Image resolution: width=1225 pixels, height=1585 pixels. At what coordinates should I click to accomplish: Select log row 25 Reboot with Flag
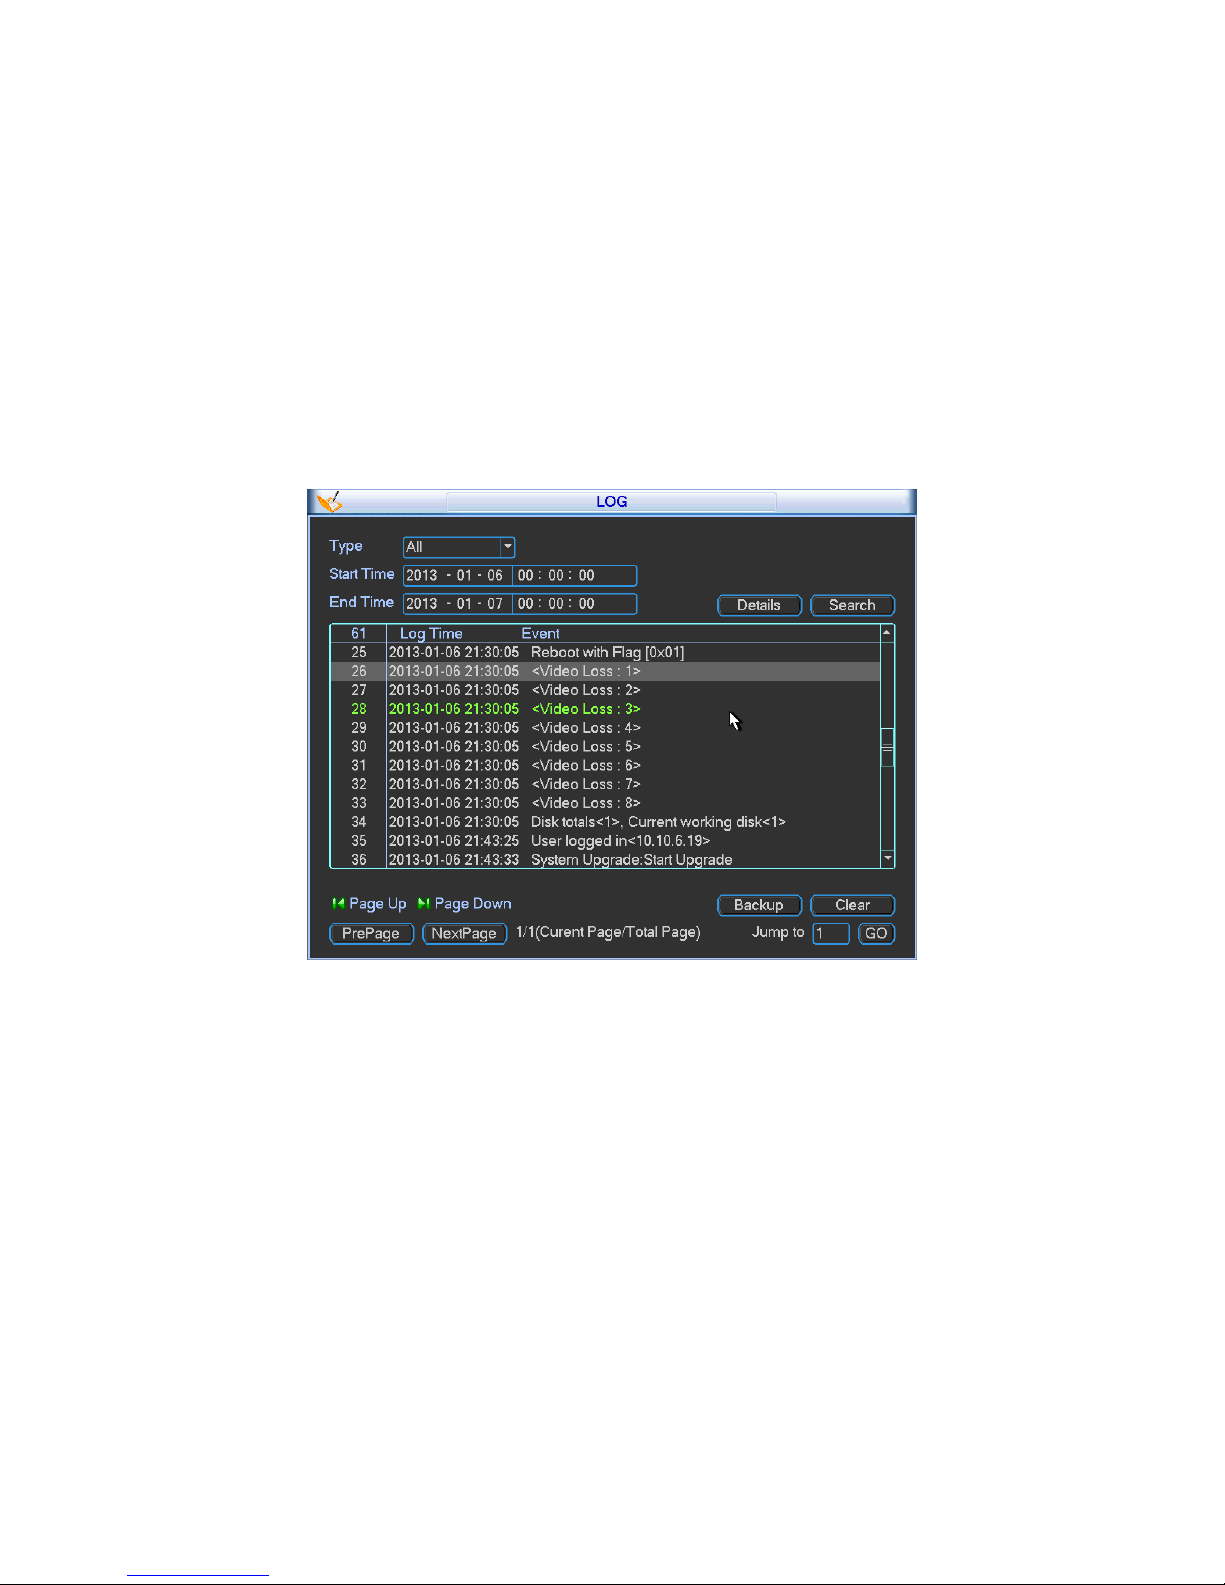click(605, 652)
